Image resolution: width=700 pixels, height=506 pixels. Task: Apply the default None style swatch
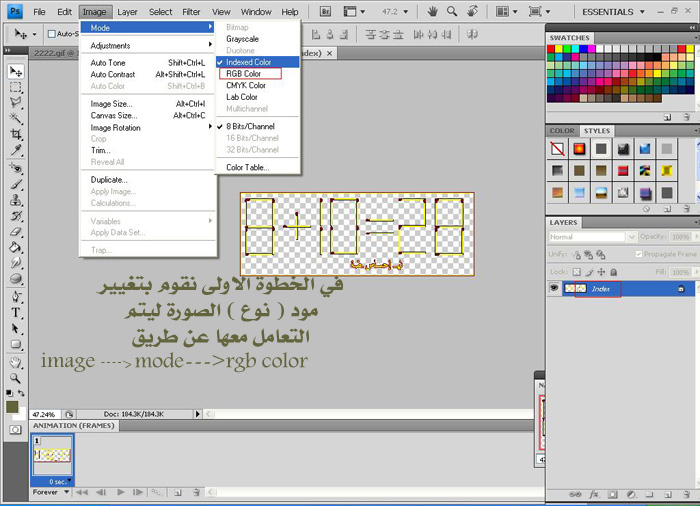[557, 148]
